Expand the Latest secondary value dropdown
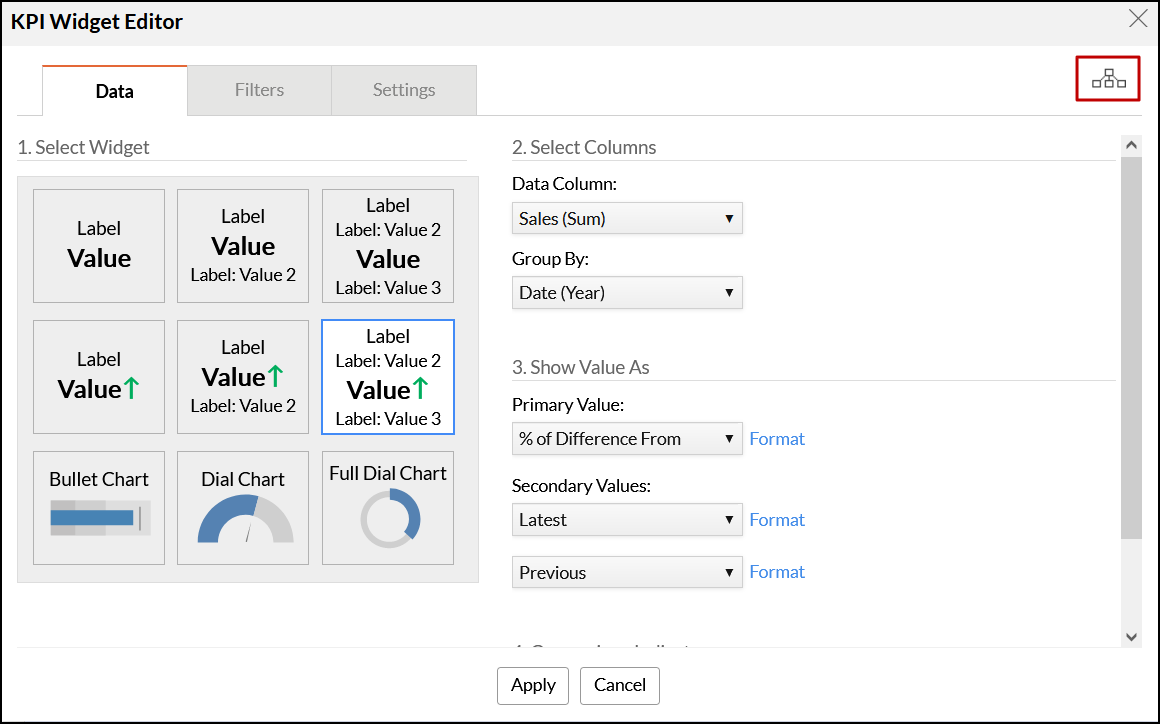The height and width of the screenshot is (724, 1160). (627, 520)
